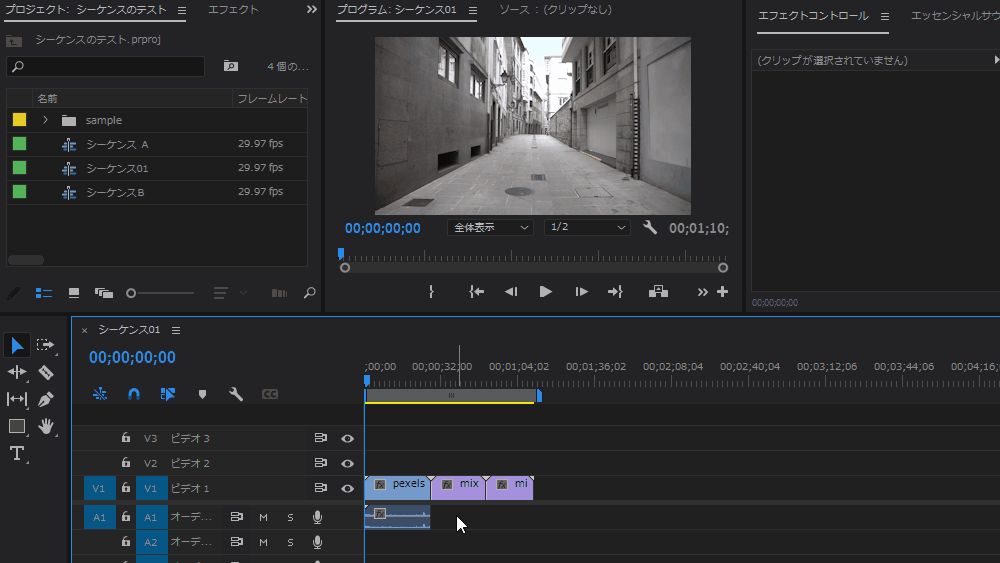Select the Track Select Forward tool
Viewport: 1000px width, 563px height.
pos(45,345)
